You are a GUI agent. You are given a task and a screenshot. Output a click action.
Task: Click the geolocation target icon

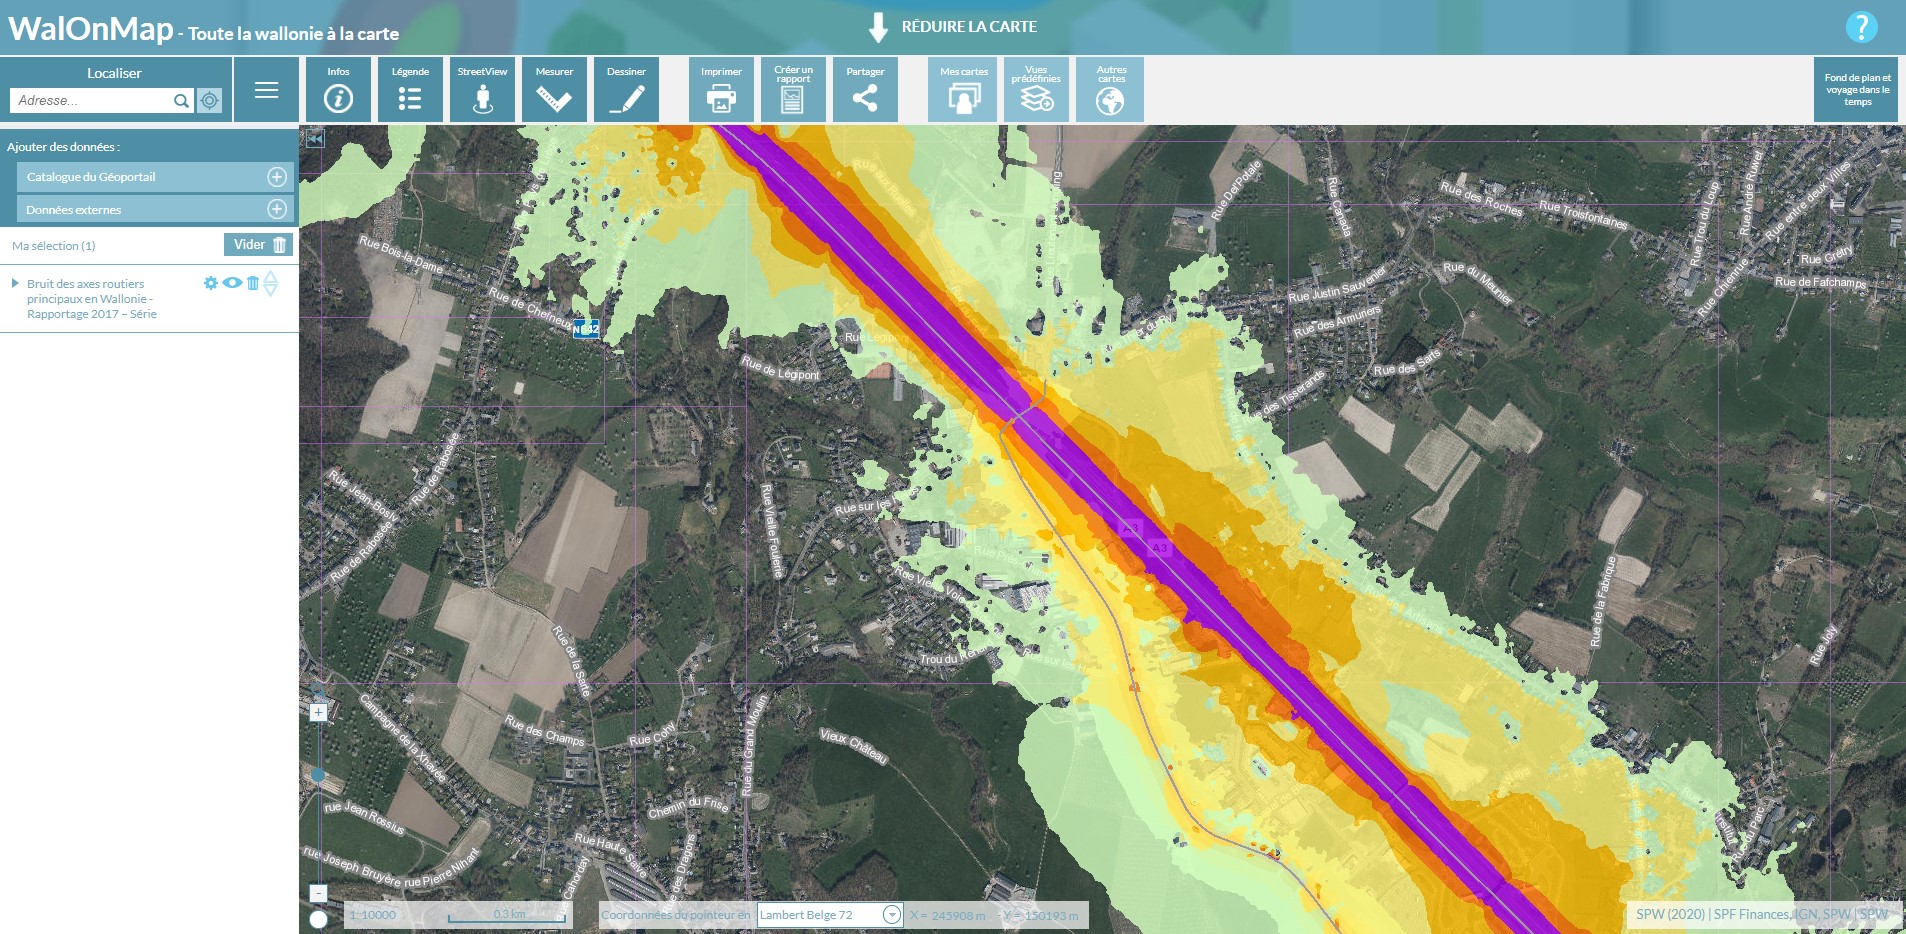click(209, 100)
